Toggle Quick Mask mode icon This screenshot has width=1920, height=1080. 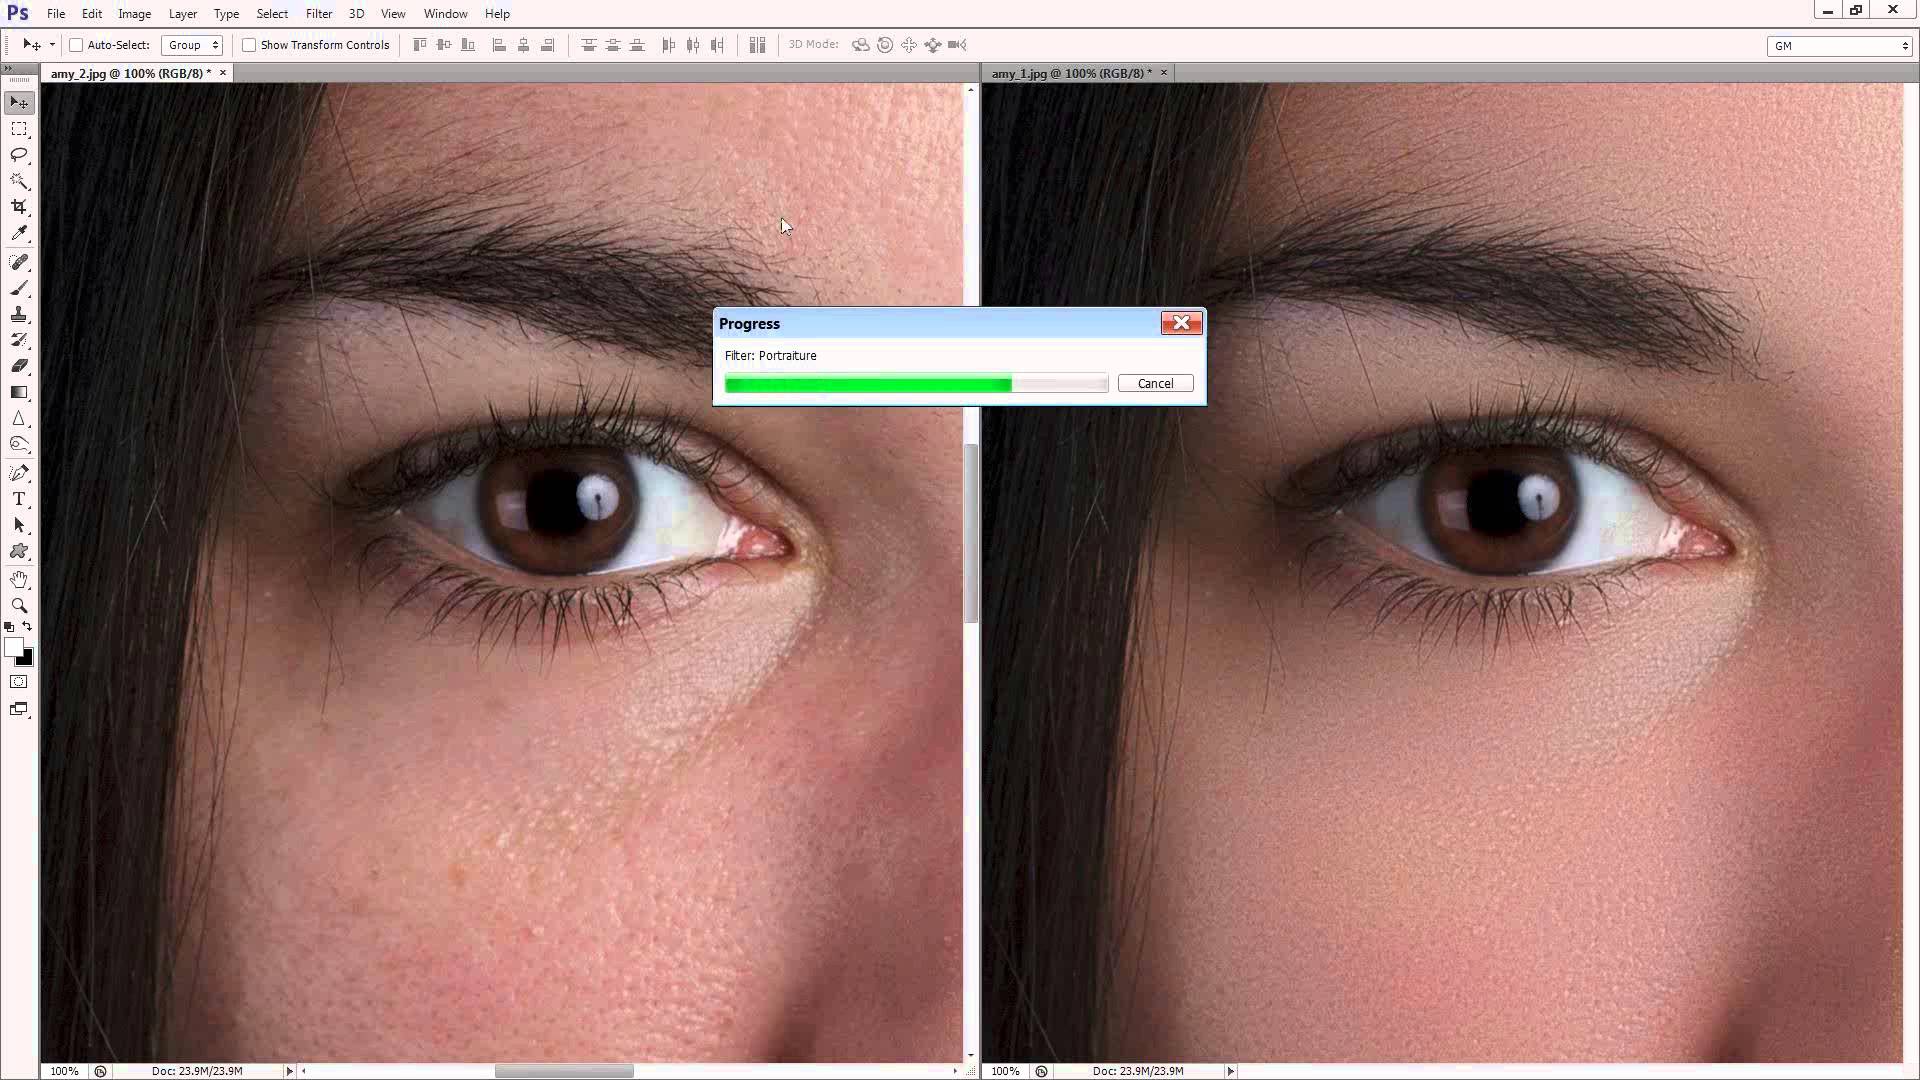(19, 682)
